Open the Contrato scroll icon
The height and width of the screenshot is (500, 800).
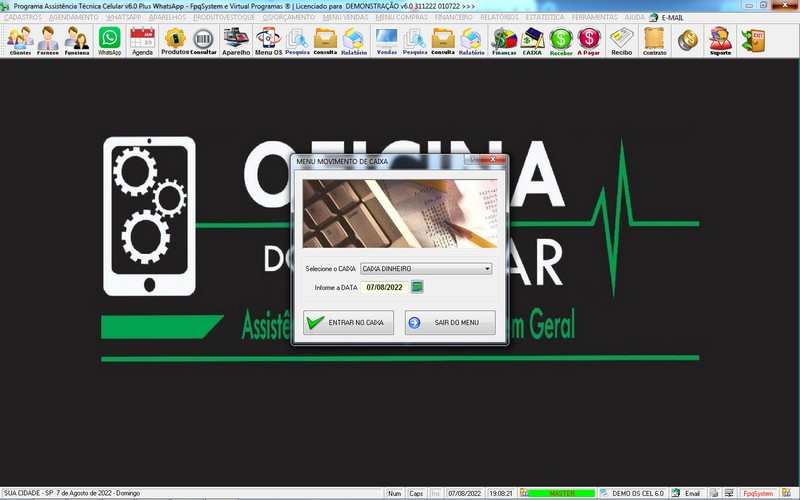point(655,41)
